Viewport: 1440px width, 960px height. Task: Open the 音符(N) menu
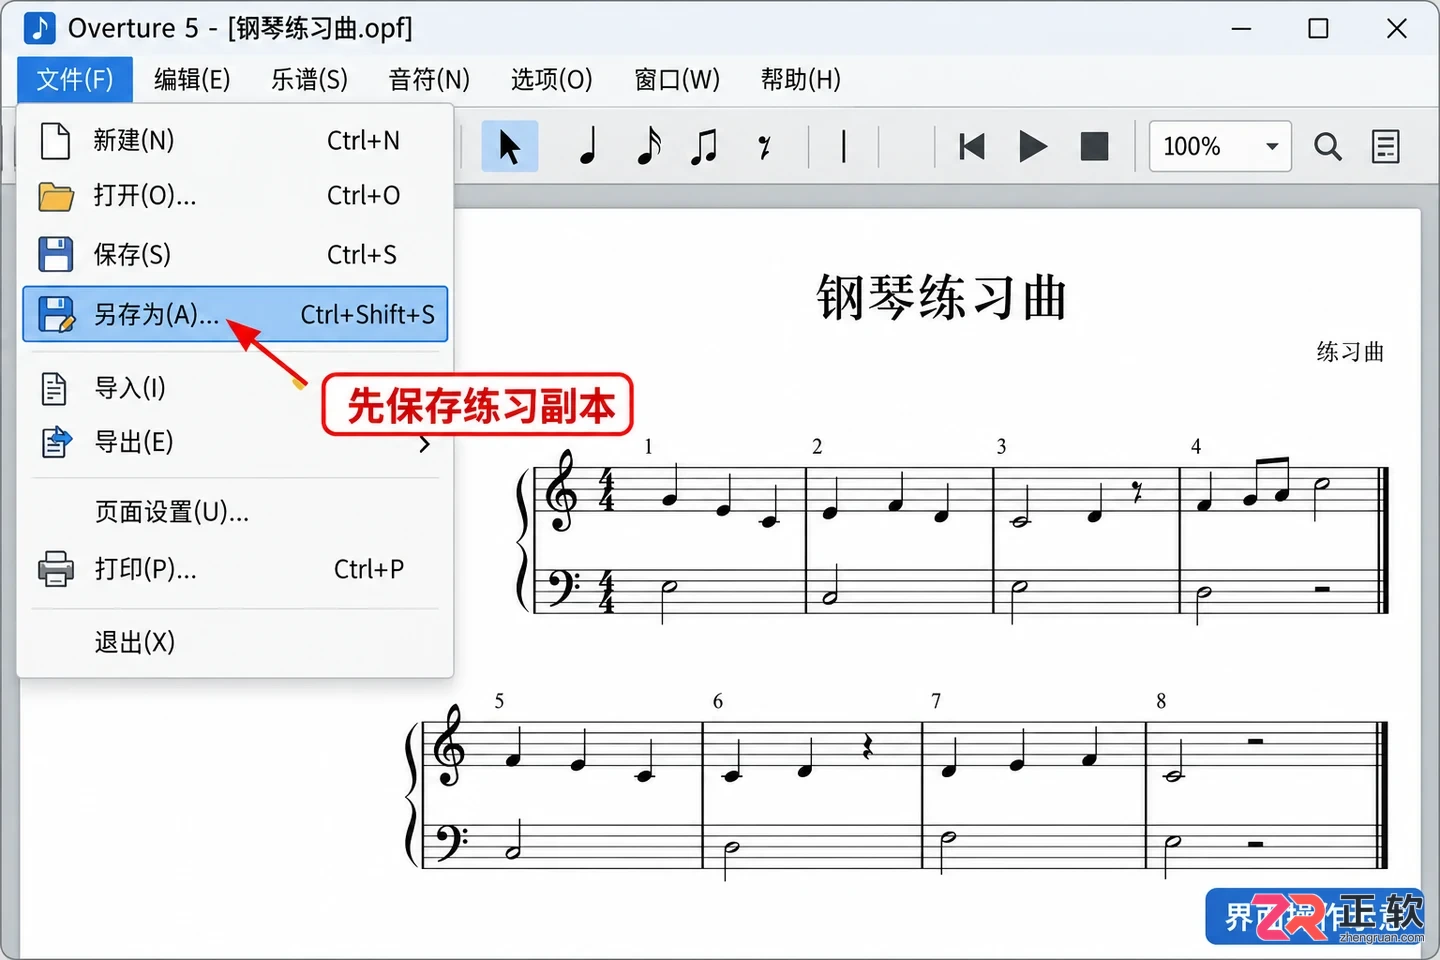coord(429,79)
